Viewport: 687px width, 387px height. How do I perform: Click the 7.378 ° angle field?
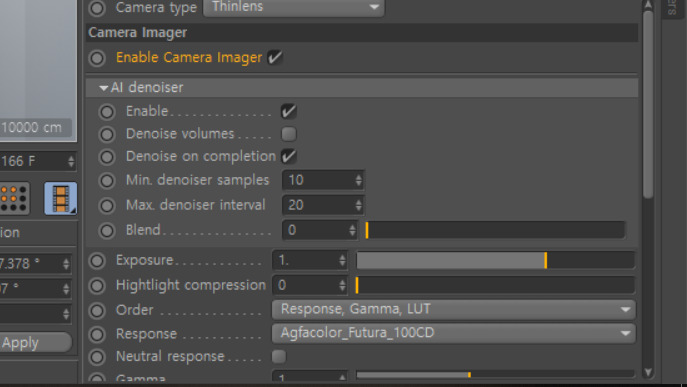click(x=35, y=264)
